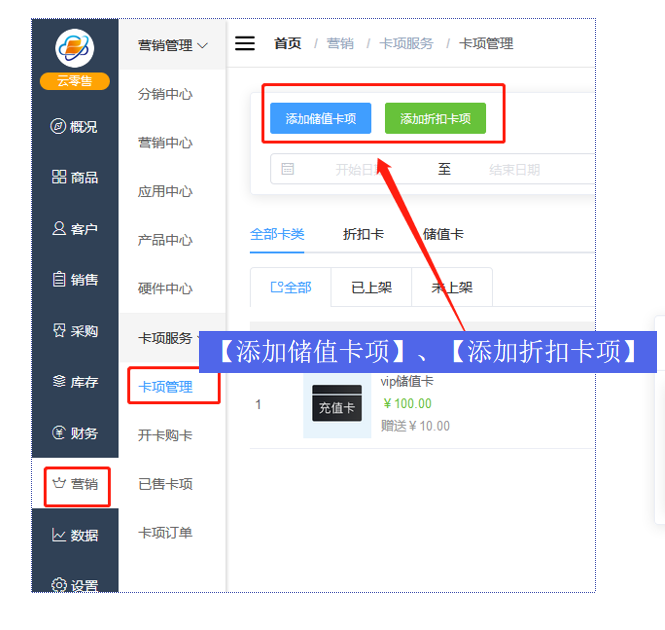Open 已售卡项 menu item

(x=165, y=484)
